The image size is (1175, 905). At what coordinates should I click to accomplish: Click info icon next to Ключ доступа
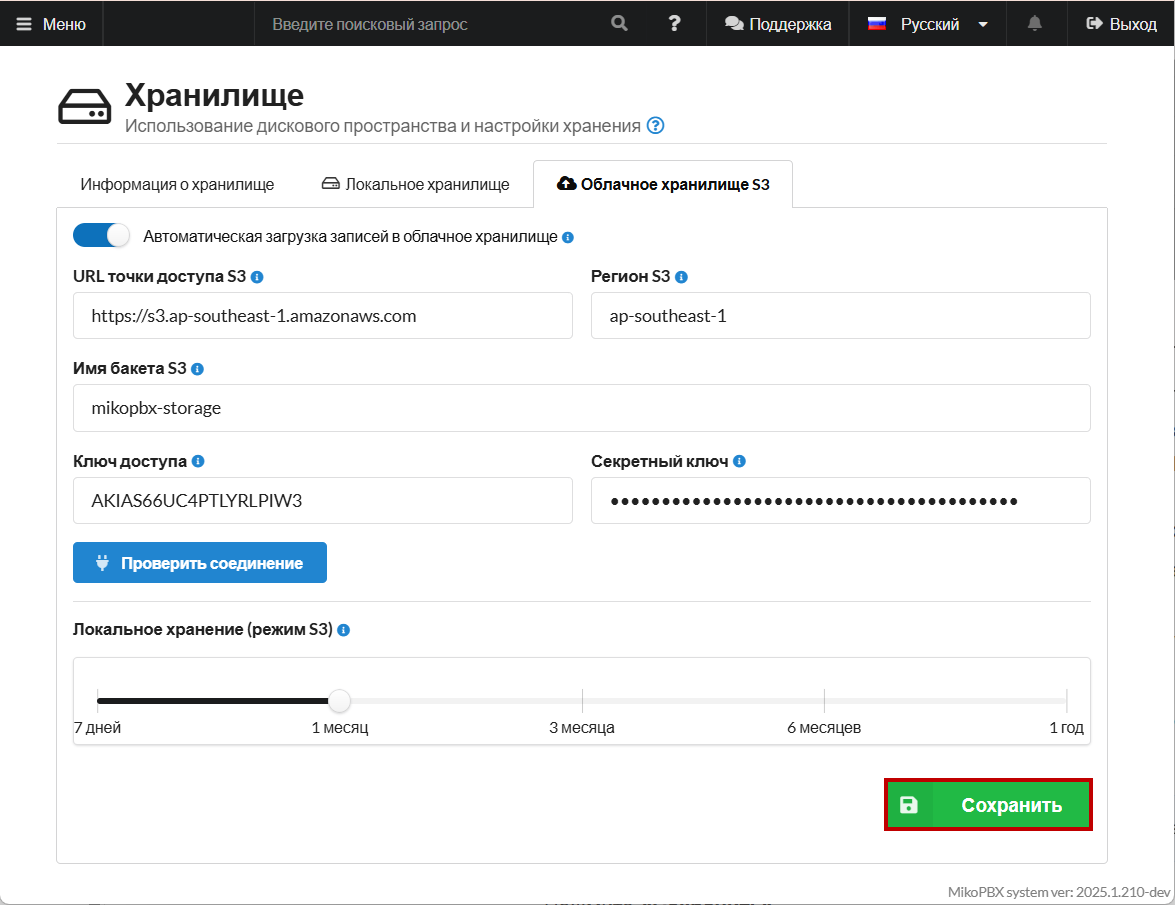click(198, 462)
